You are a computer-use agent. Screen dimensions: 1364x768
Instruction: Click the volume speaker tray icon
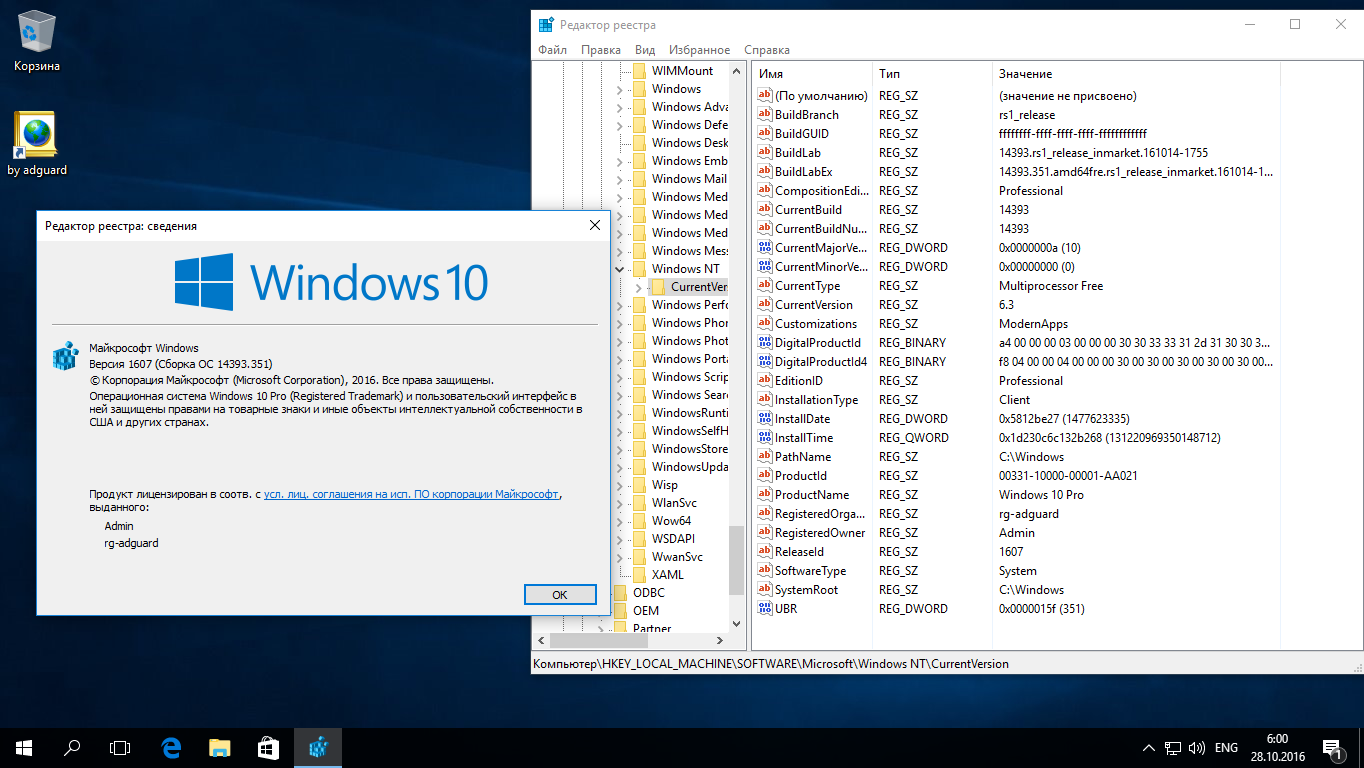pos(1197,748)
